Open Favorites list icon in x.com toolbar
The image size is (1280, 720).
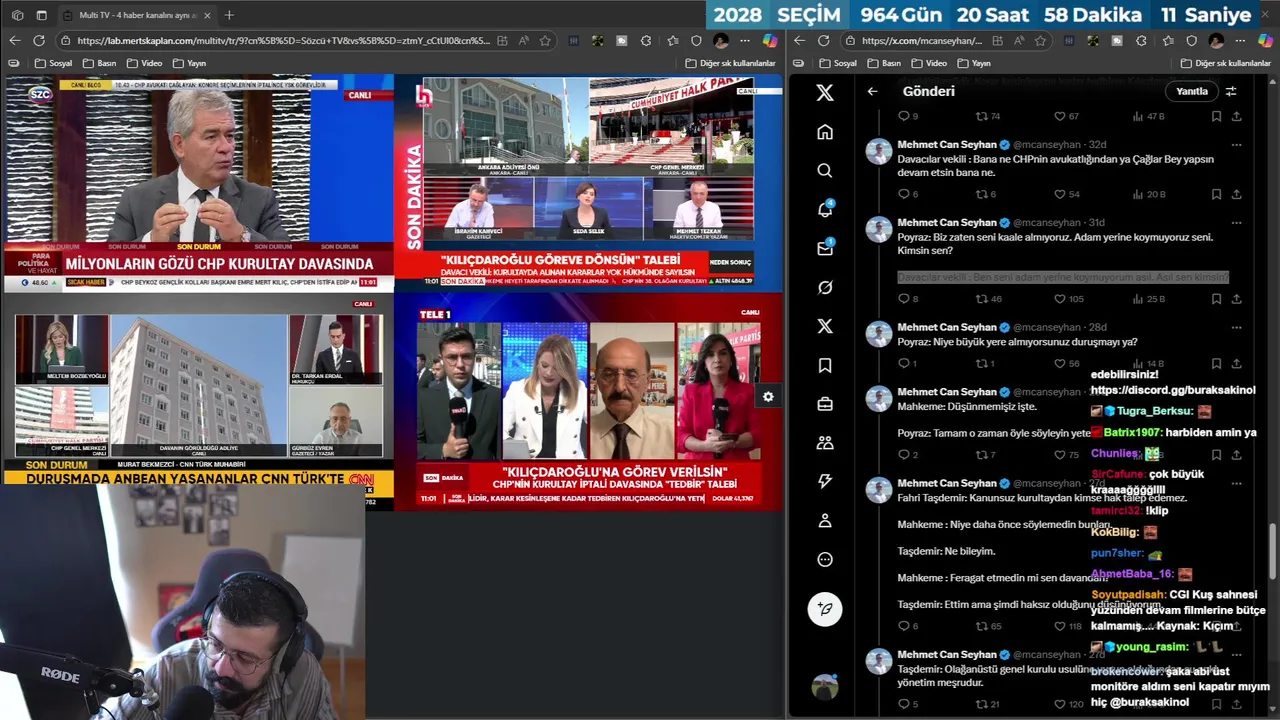point(1167,41)
